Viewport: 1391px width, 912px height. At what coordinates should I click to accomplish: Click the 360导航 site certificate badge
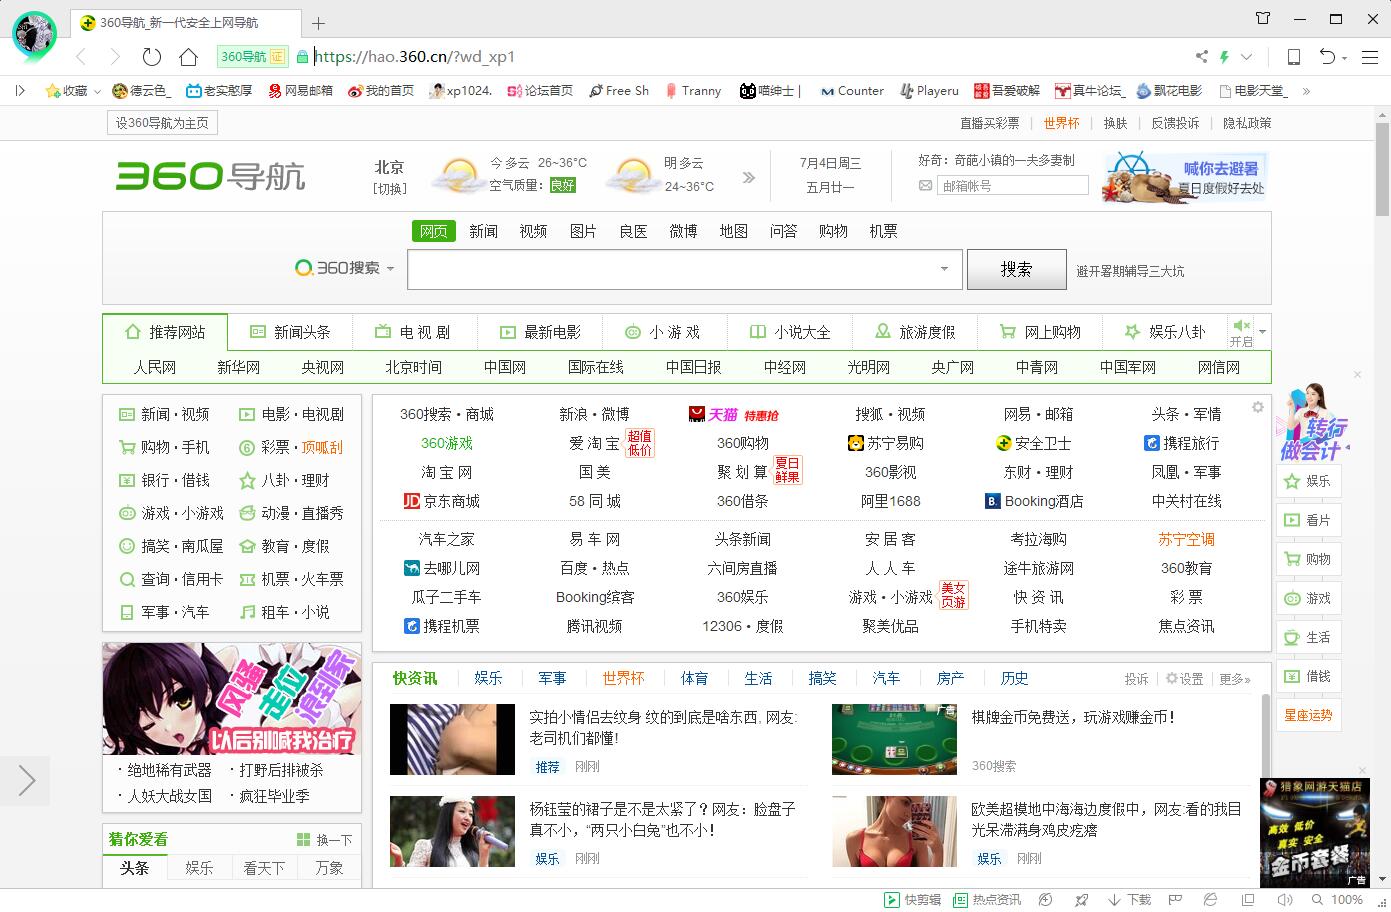[x=252, y=57]
